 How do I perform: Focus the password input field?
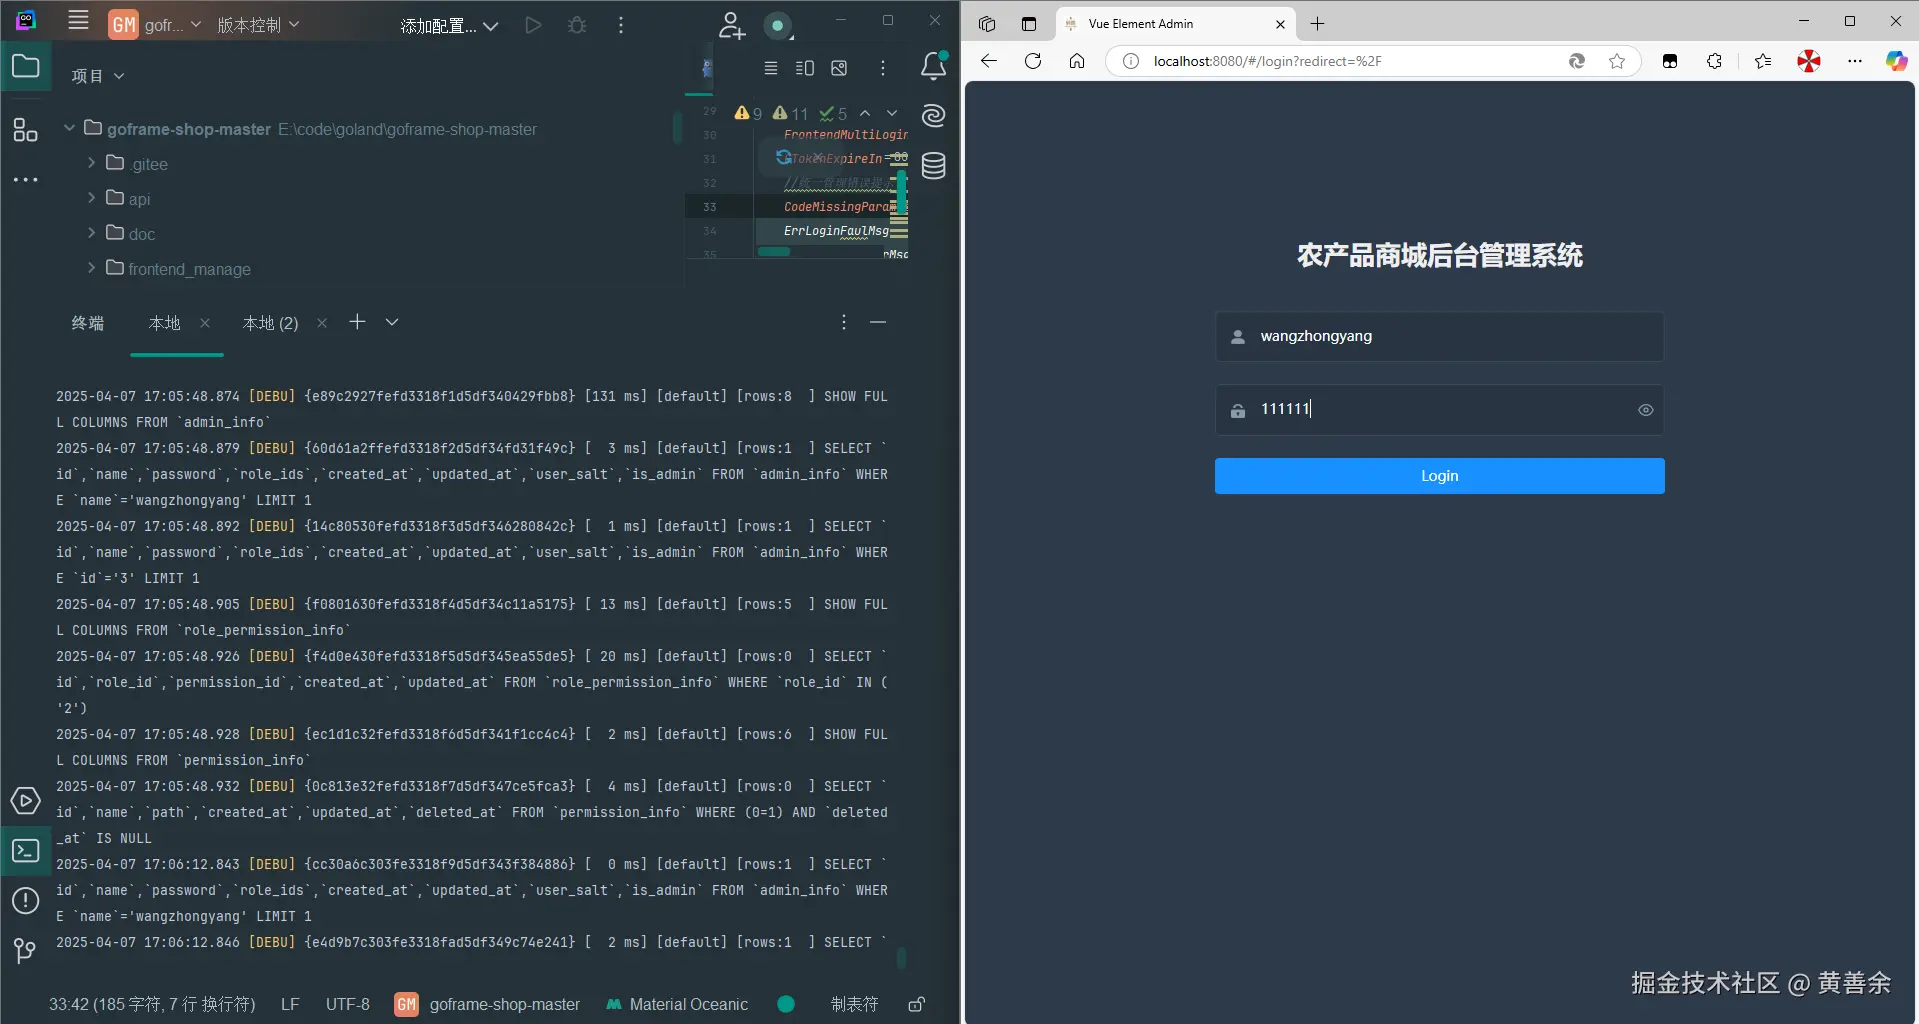pos(1439,409)
